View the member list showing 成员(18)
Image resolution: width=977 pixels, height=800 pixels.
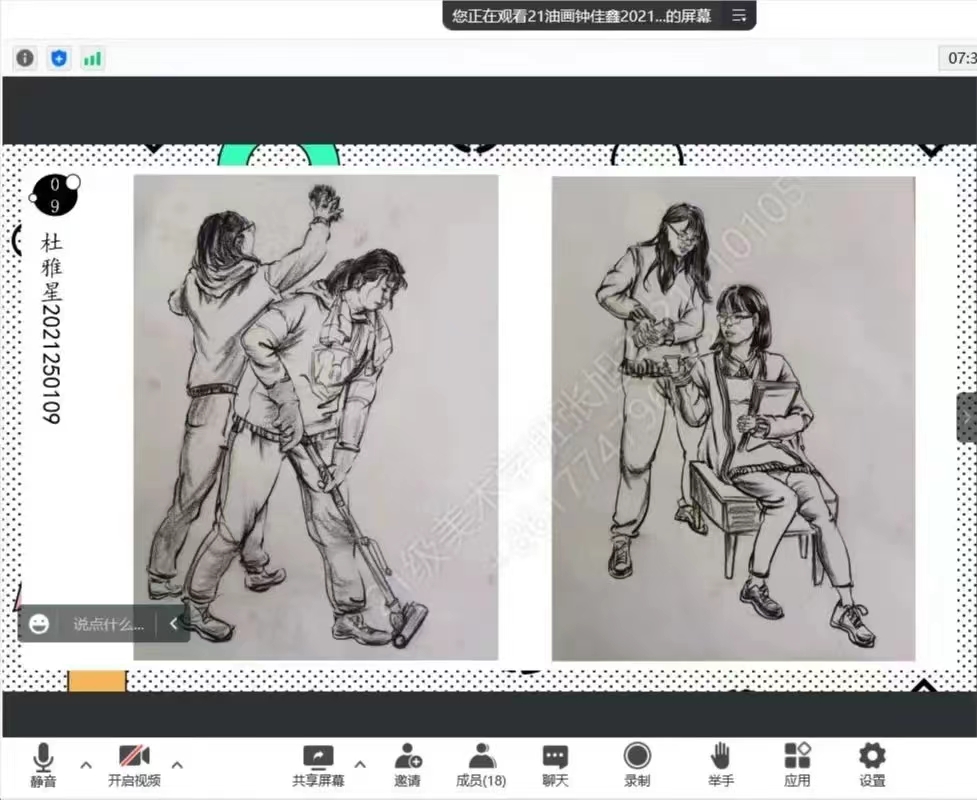tap(481, 764)
